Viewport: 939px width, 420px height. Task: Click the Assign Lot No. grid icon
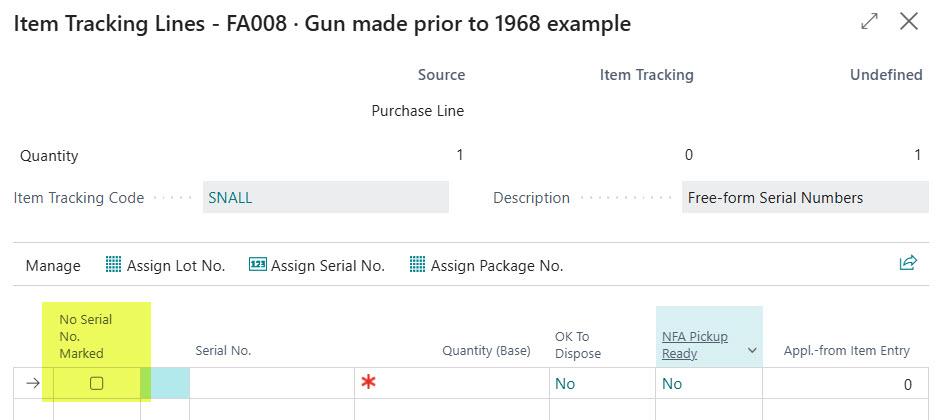(114, 265)
